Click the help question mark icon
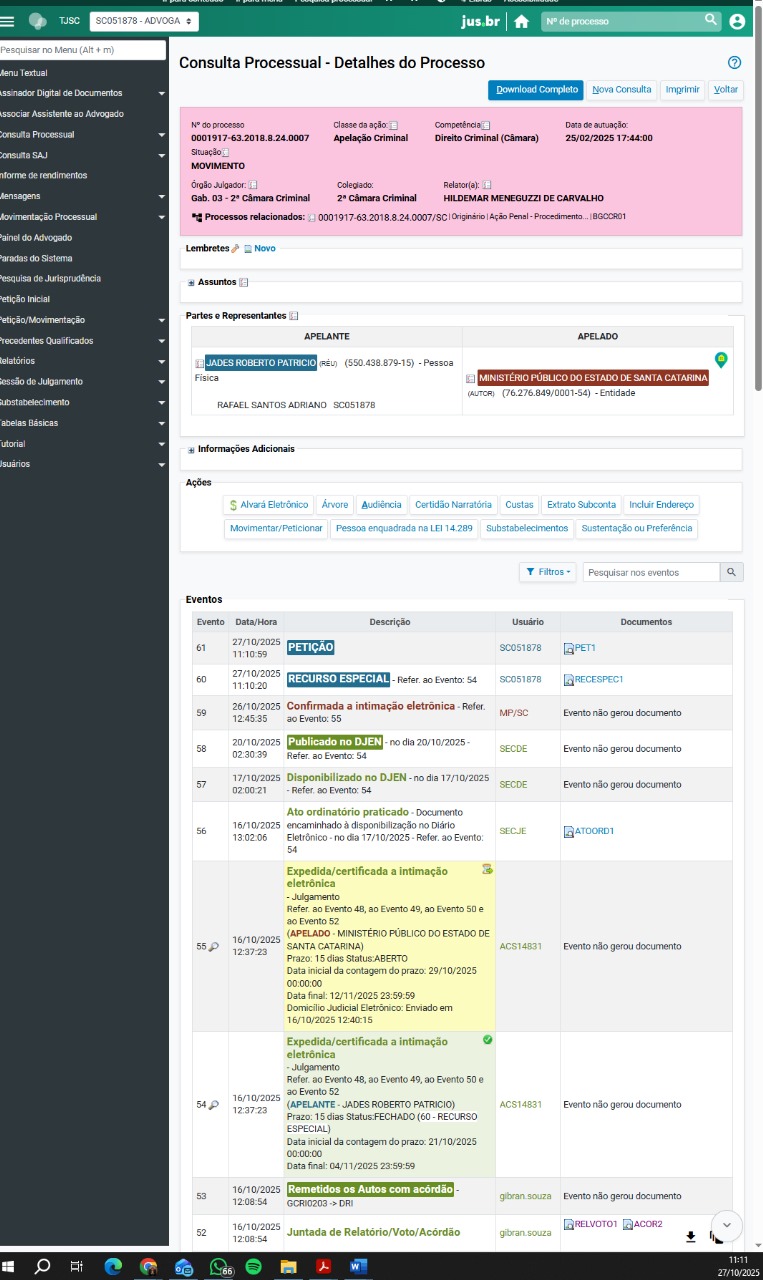 click(x=734, y=63)
